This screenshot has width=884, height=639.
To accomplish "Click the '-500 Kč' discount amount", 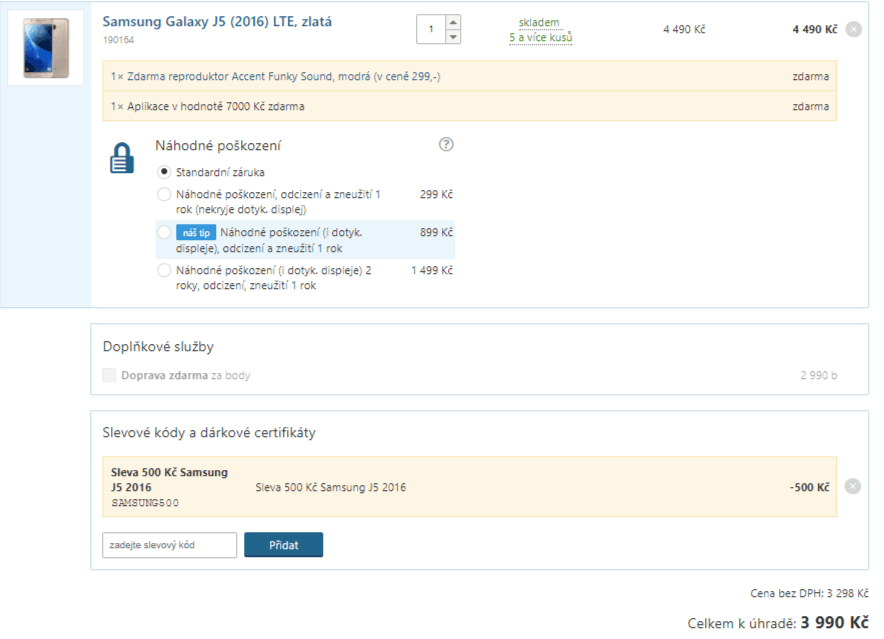I will click(809, 487).
